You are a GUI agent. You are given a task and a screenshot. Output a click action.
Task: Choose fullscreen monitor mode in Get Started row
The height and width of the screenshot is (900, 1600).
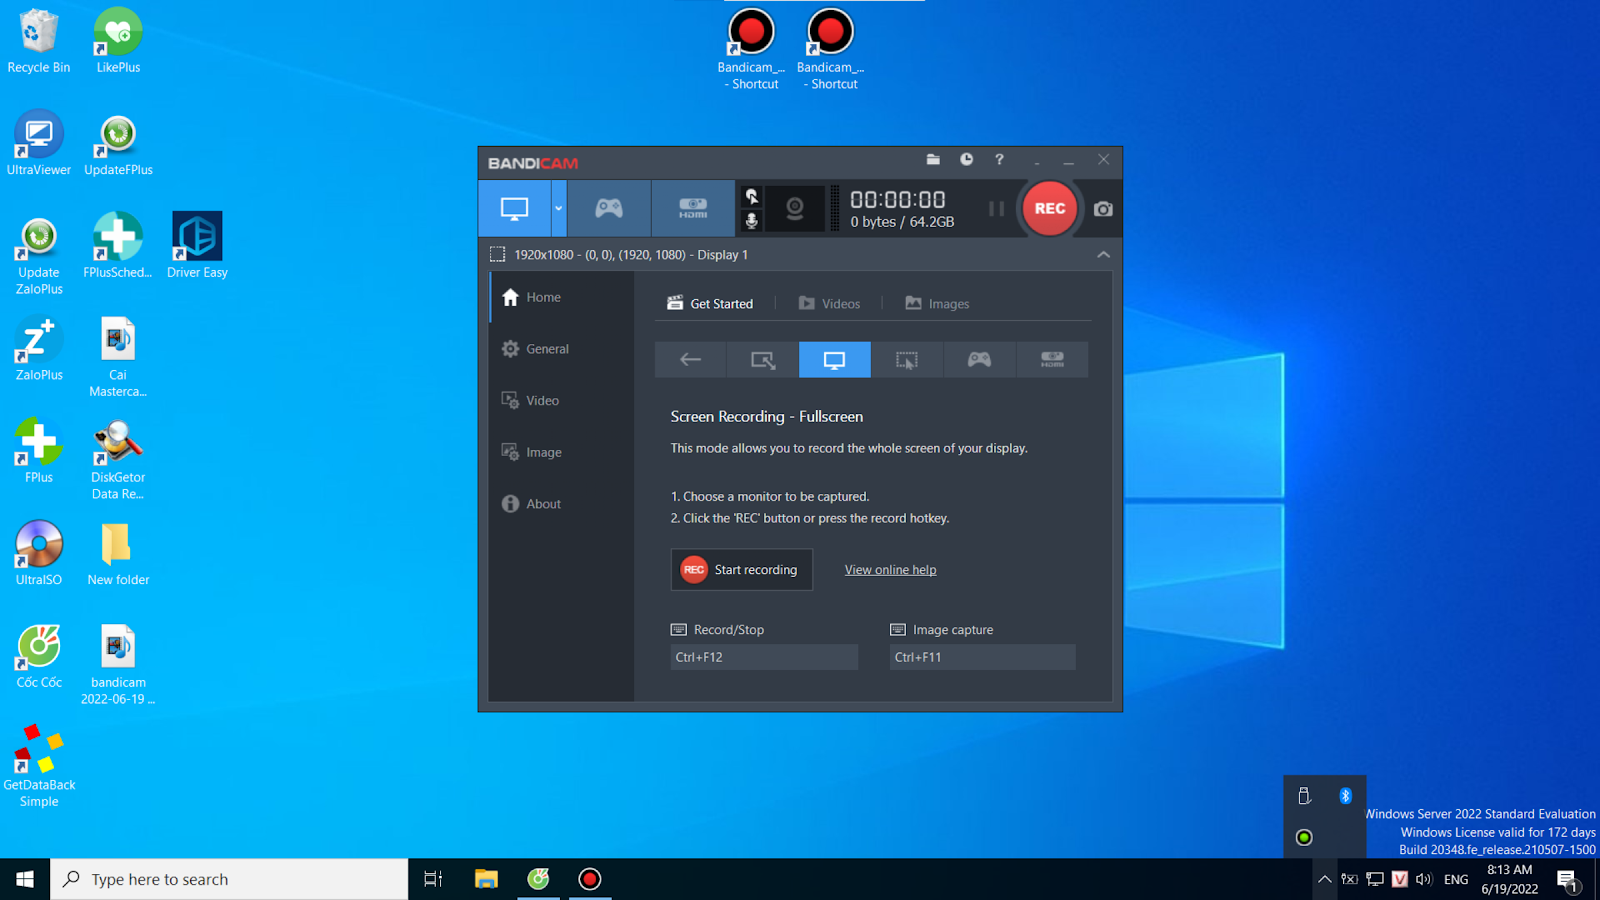point(835,360)
